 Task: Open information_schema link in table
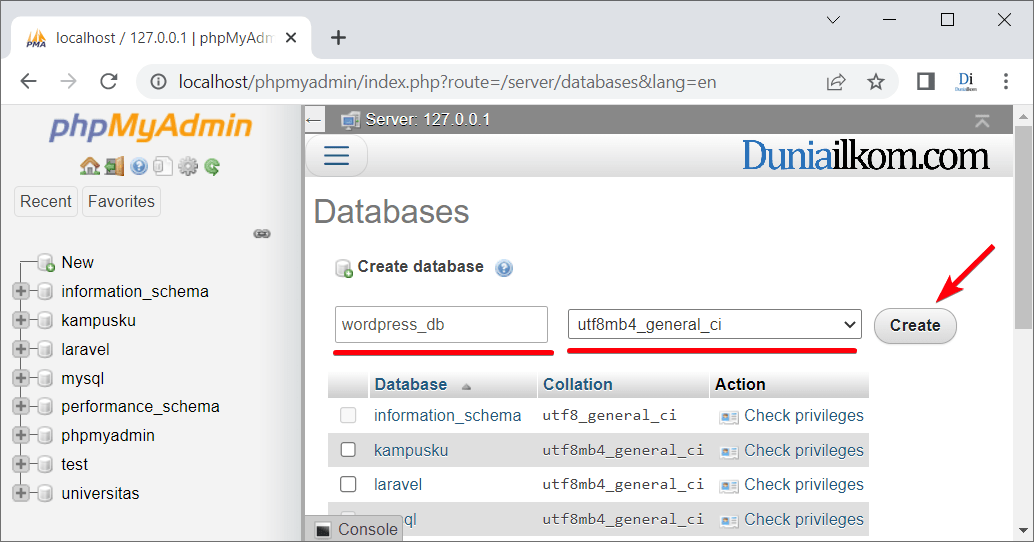[447, 415]
